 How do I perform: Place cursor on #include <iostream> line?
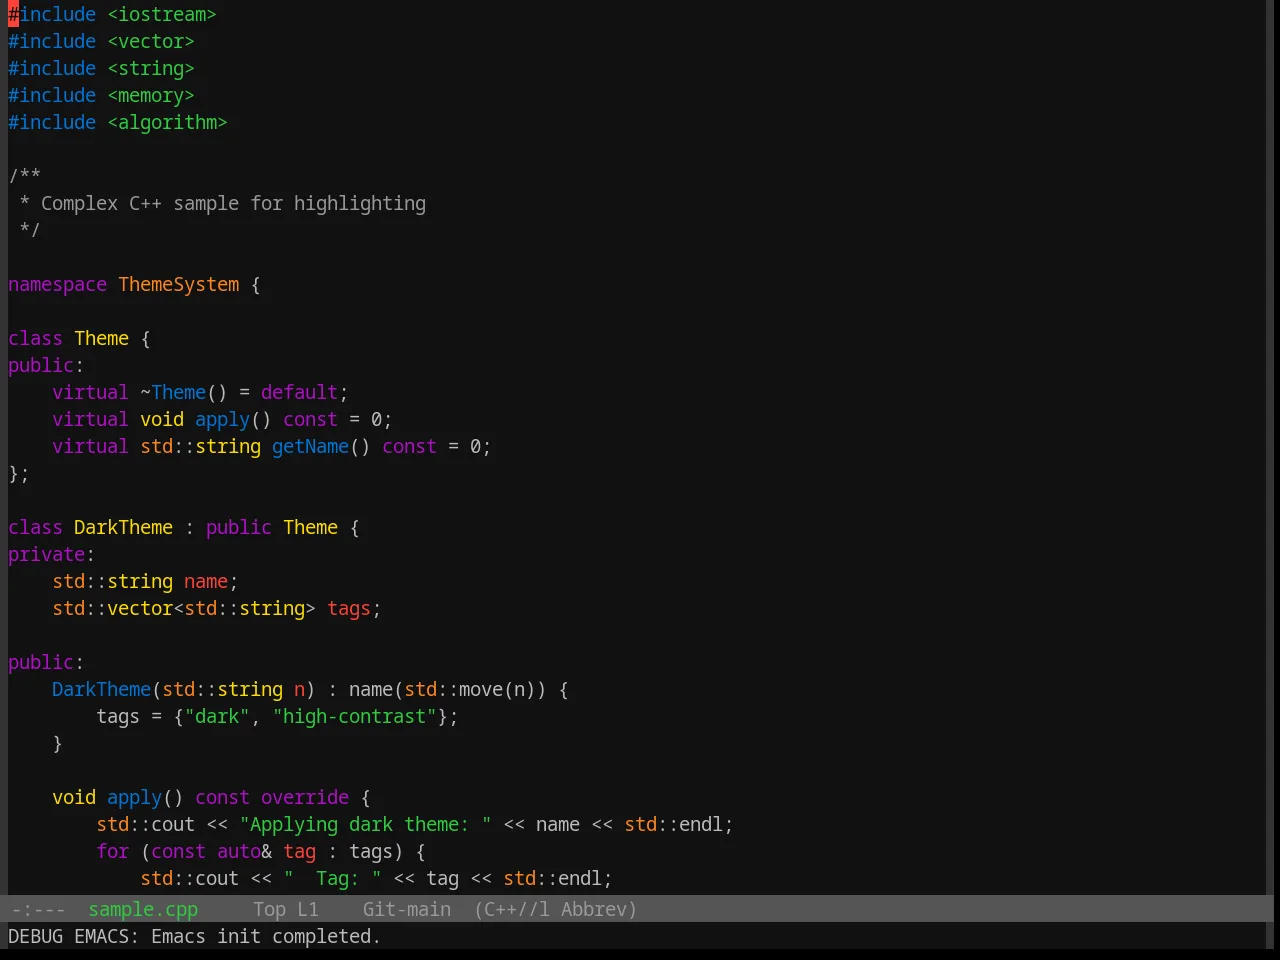112,14
